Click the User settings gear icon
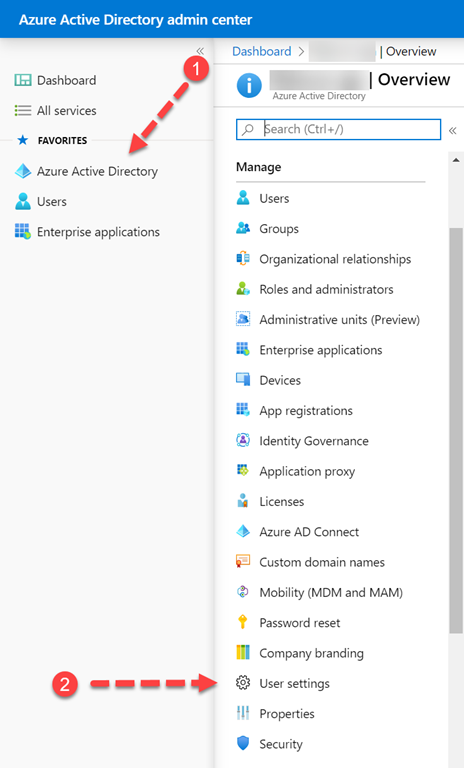 point(243,683)
